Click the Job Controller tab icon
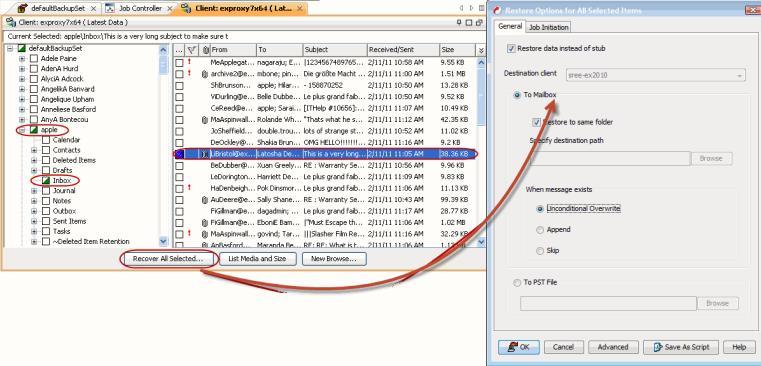 [111, 8]
